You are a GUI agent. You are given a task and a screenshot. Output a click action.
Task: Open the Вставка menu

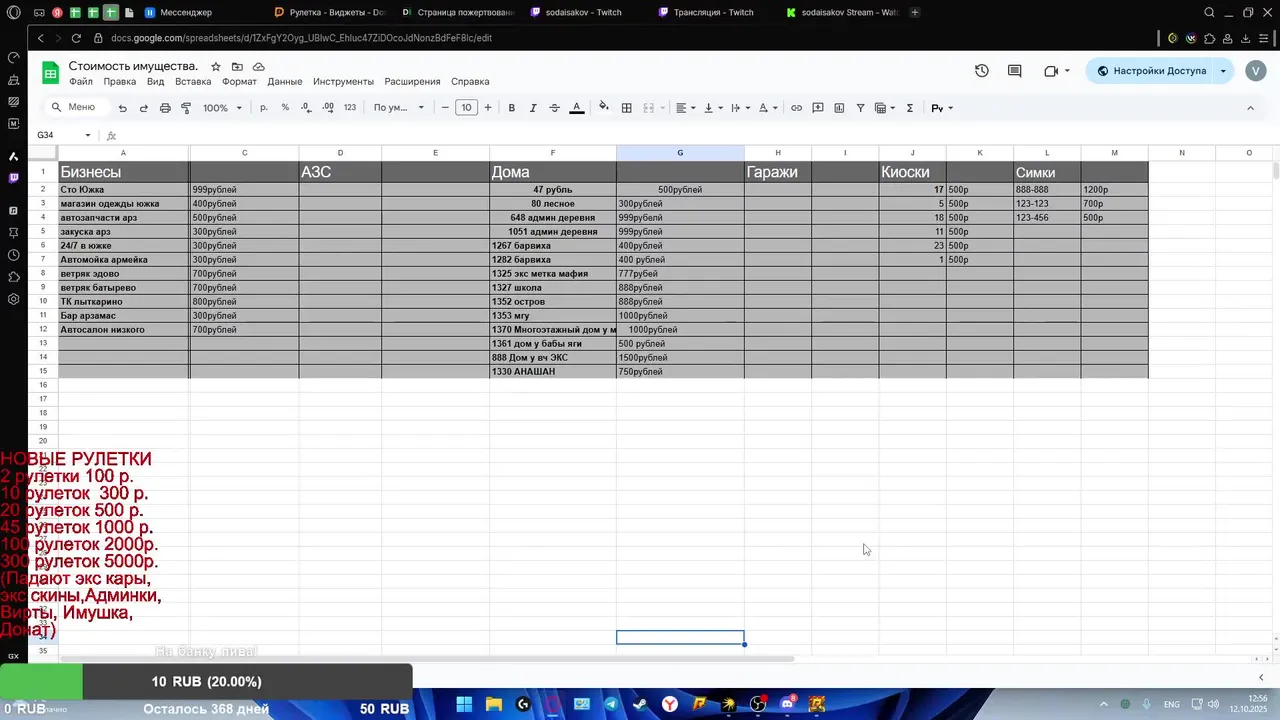(x=193, y=82)
